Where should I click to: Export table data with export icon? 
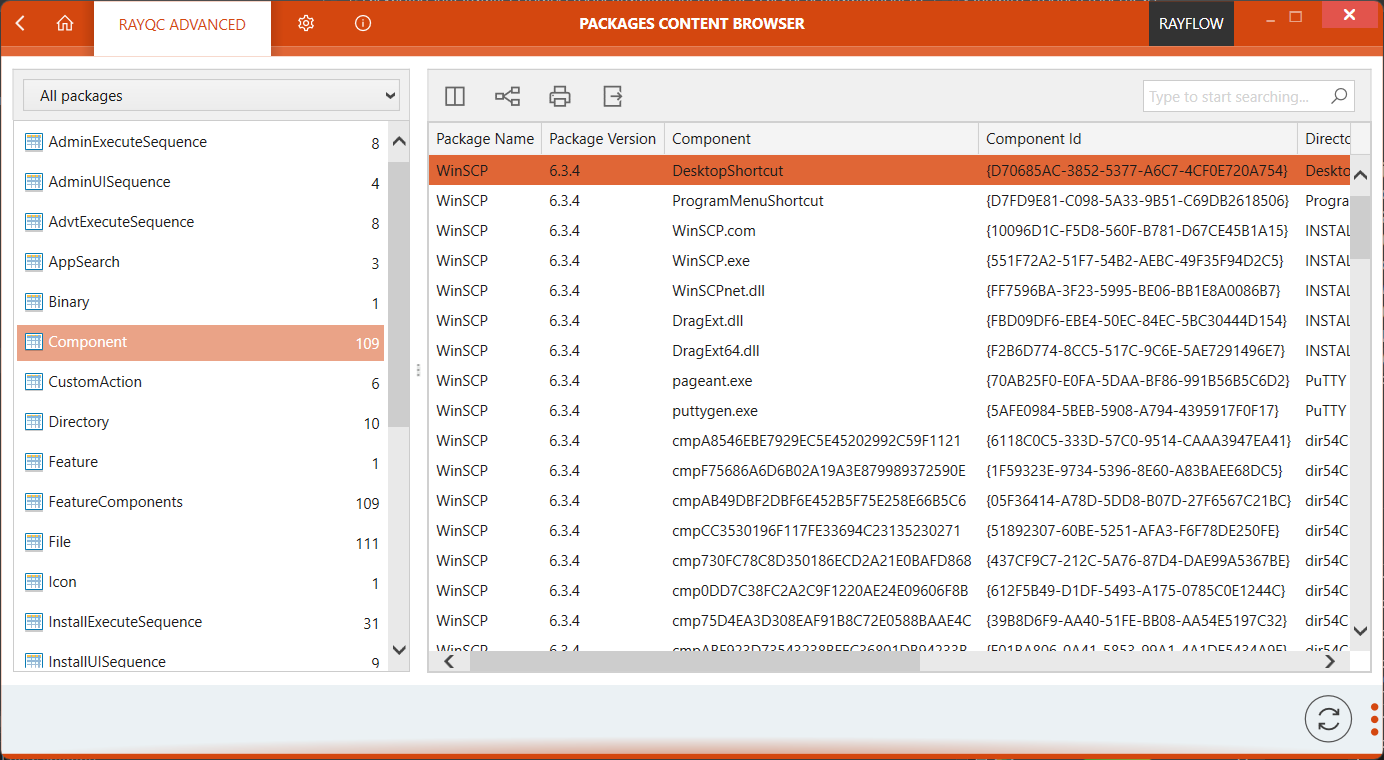[x=613, y=96]
